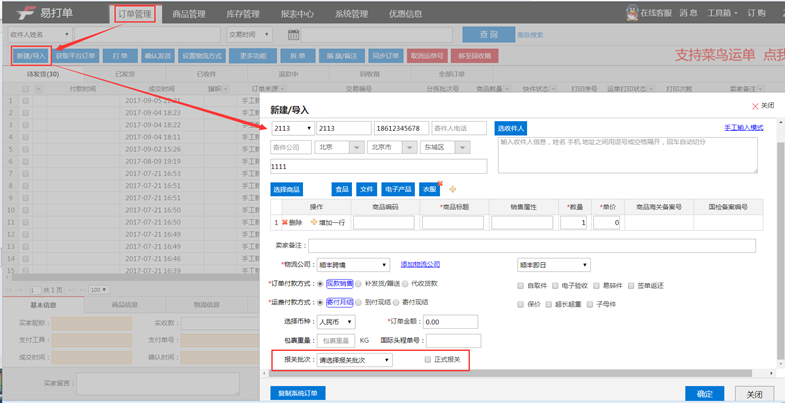Open the 人民币 currency dropdown
The image size is (785, 403).
336,321
